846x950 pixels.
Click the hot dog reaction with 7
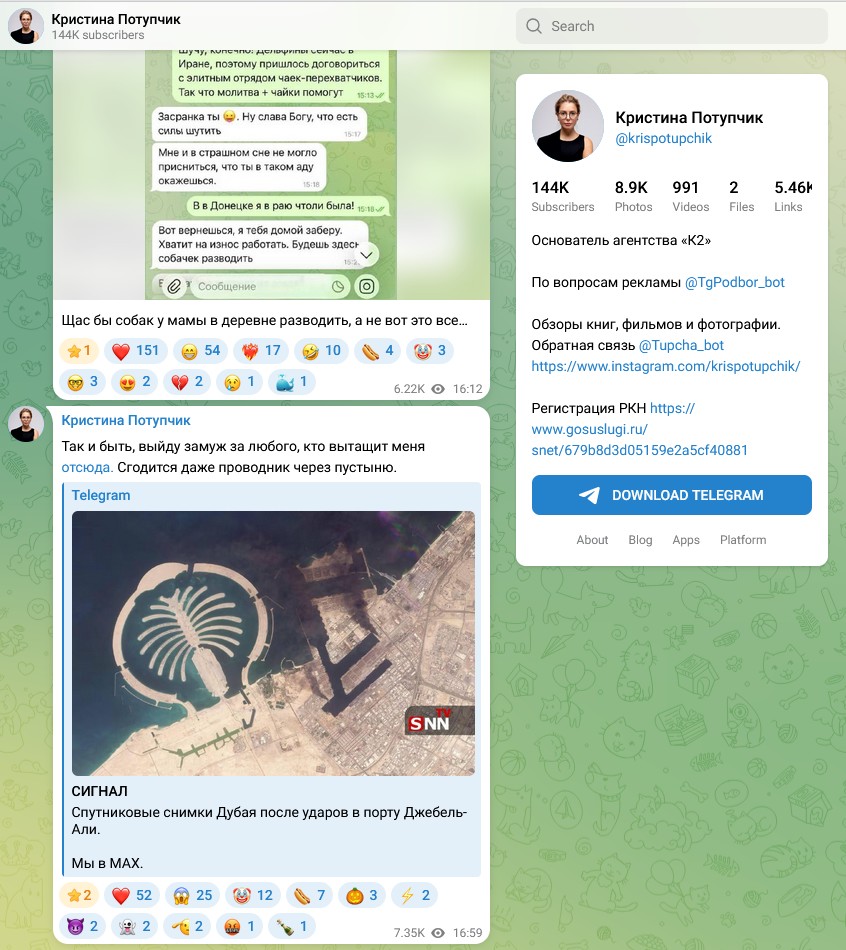pos(309,895)
